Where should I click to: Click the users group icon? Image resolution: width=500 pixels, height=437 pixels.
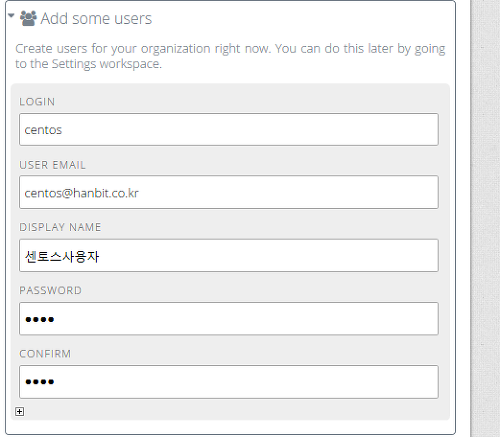coord(28,18)
